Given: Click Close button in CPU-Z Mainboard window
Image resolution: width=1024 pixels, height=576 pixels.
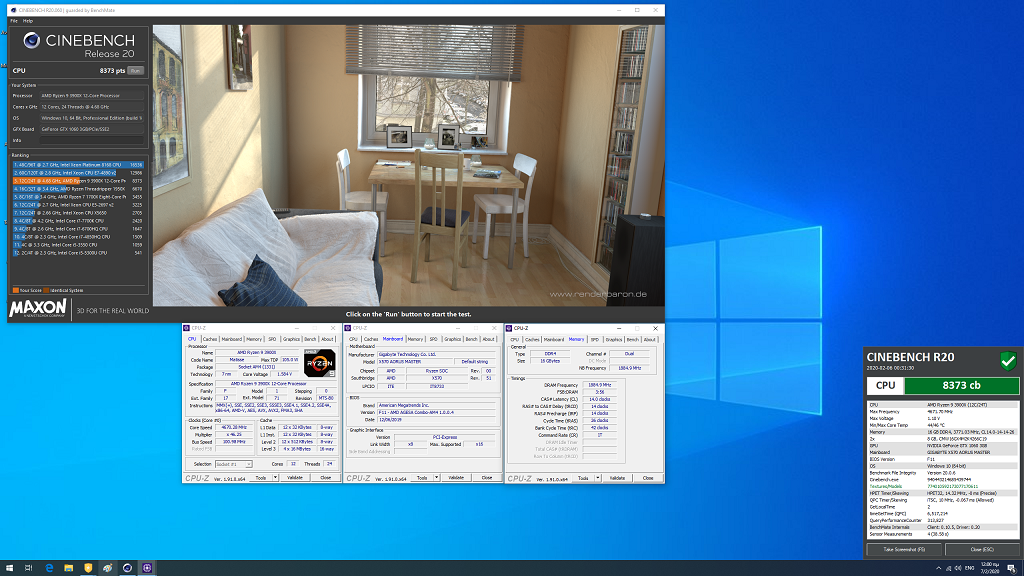Looking at the screenshot, I should tap(487, 478).
